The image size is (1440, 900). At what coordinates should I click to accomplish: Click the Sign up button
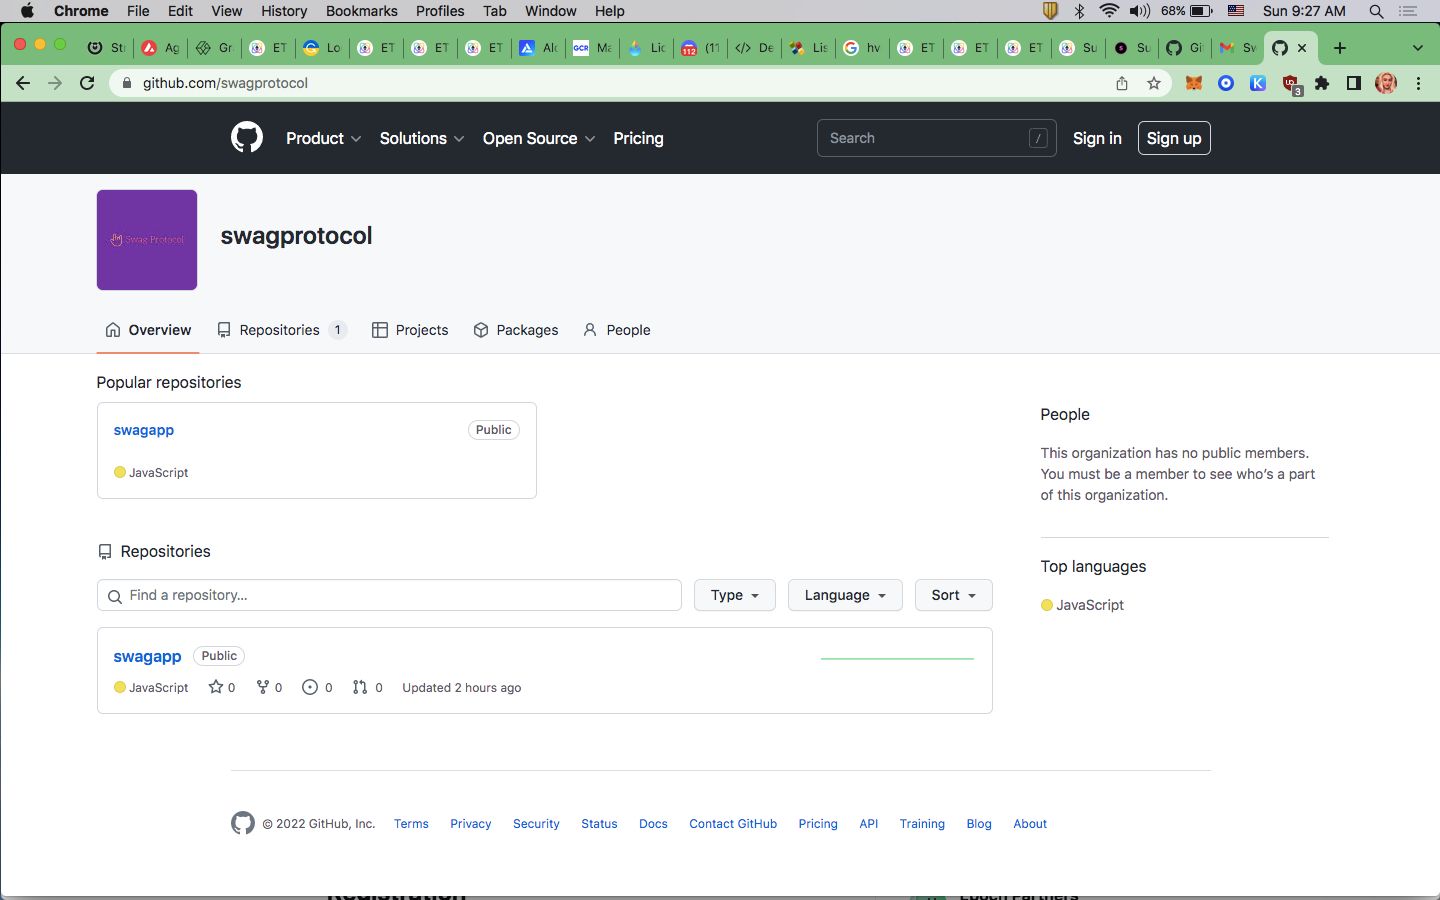click(1174, 138)
